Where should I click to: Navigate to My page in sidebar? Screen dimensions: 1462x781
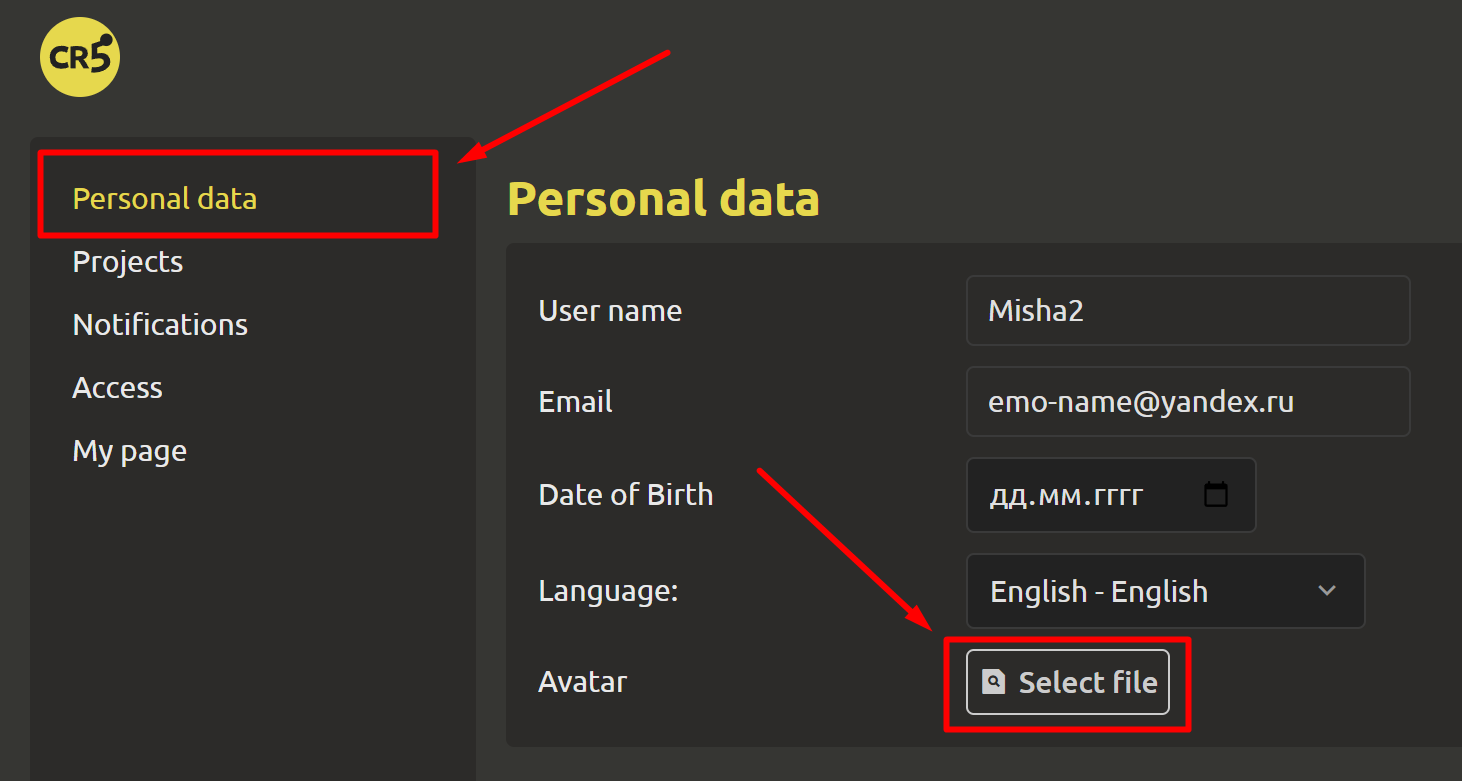coord(130,450)
